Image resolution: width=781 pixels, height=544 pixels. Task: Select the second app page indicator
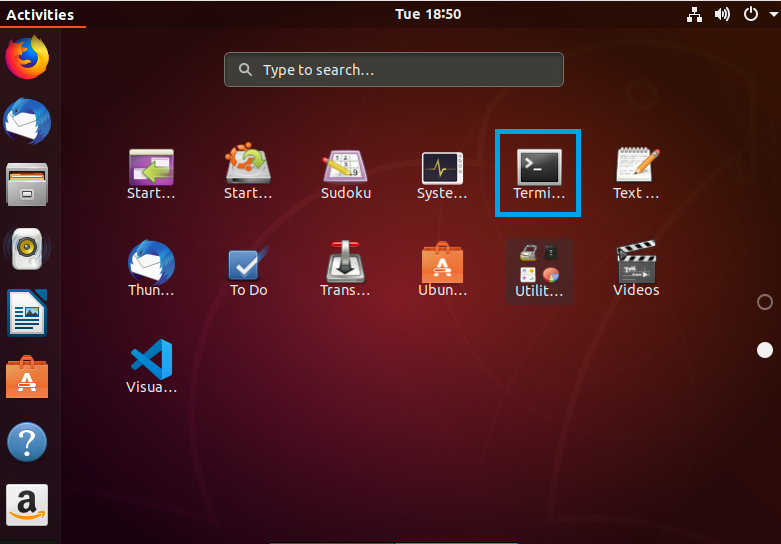click(x=765, y=350)
